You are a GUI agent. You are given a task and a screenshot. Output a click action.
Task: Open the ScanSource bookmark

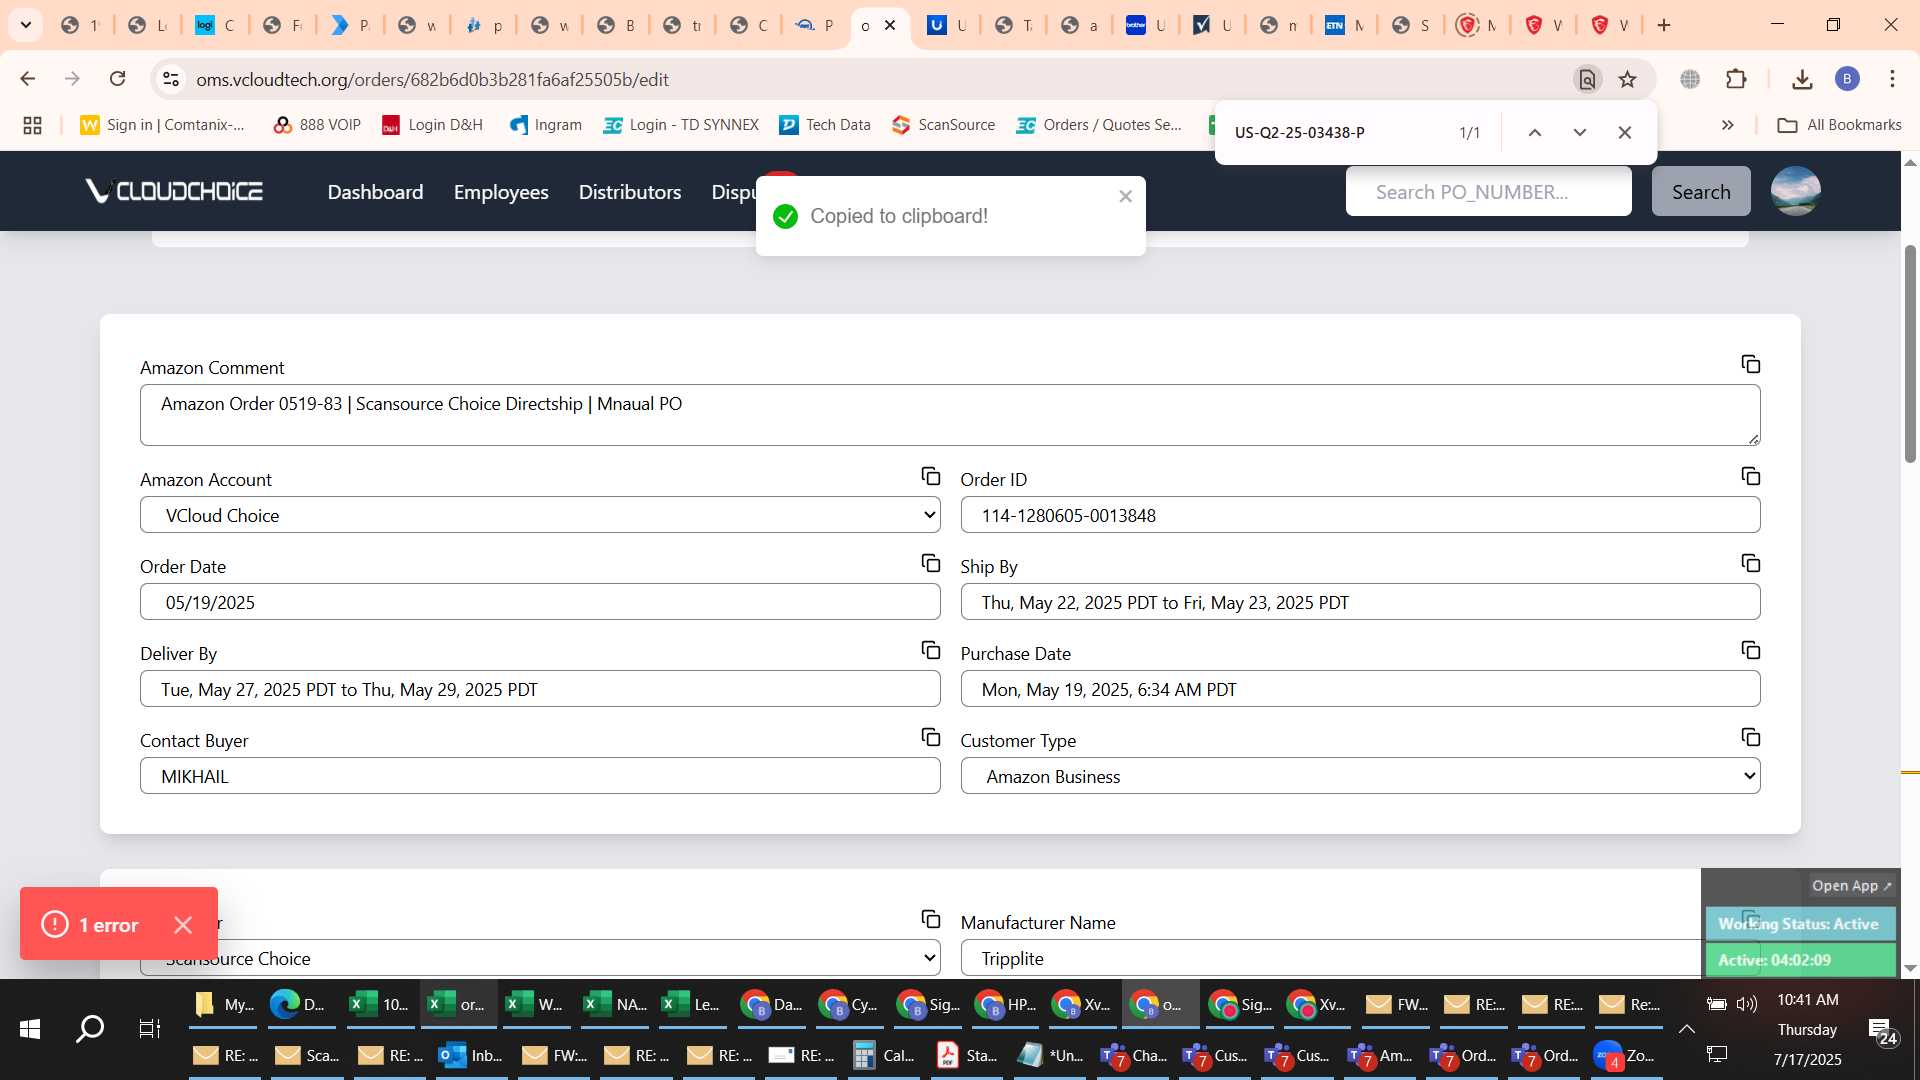944,125
